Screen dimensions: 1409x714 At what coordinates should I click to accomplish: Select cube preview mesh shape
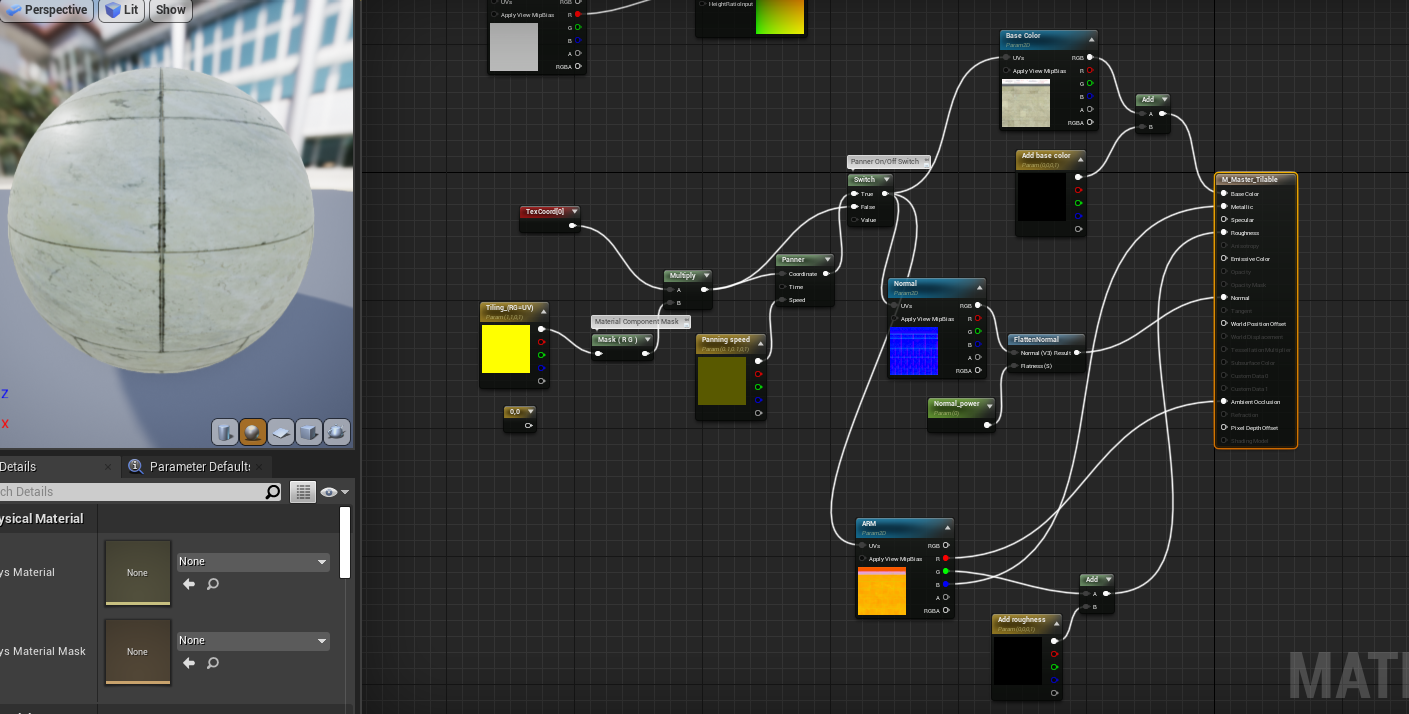coord(309,431)
